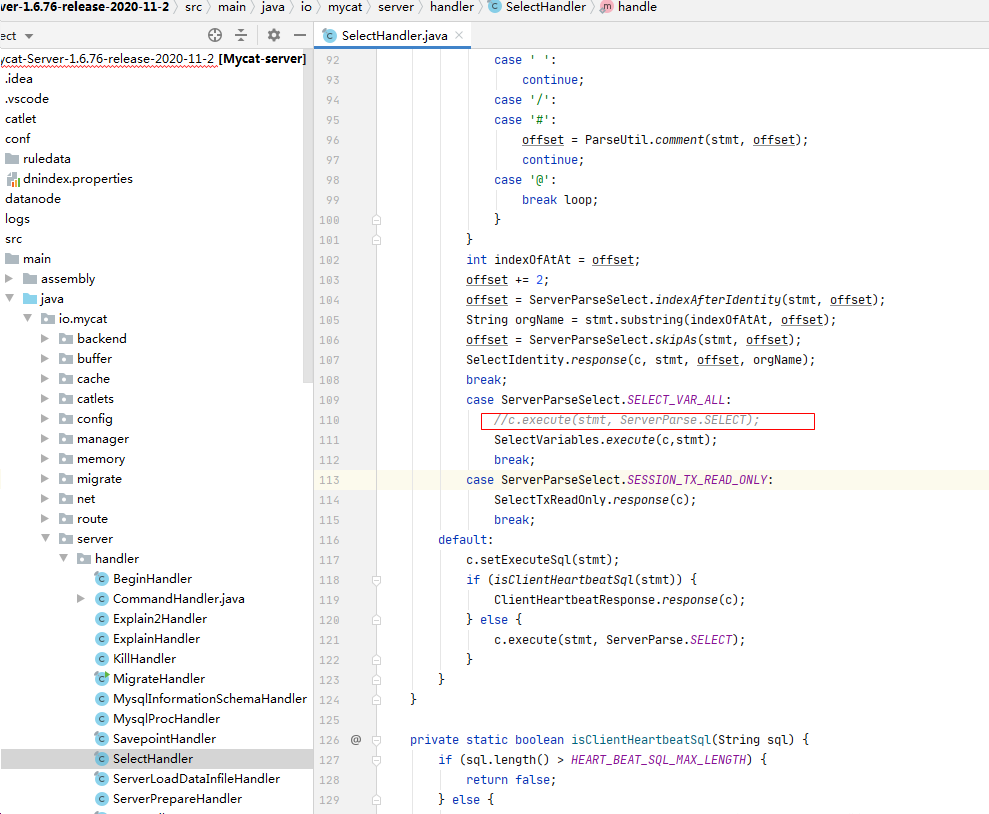Click dnindex.properties file icon
The image size is (989, 814).
(x=13, y=179)
